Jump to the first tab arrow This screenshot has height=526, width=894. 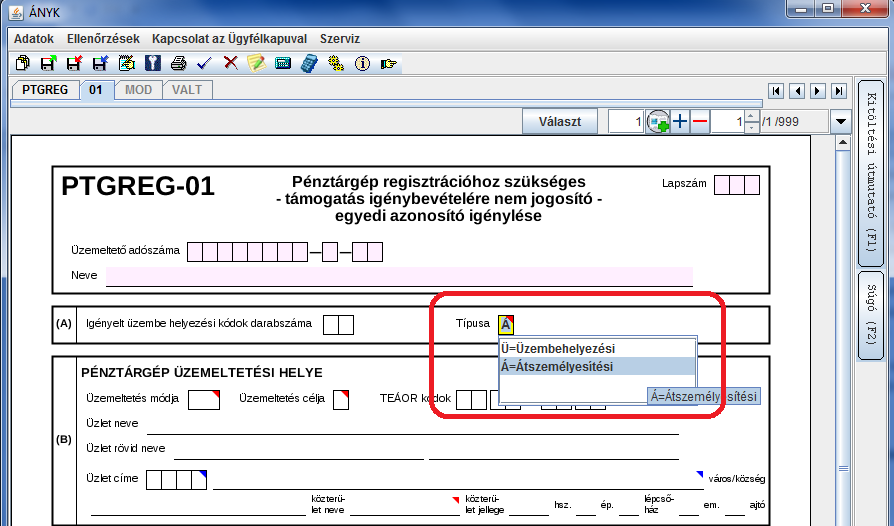coord(775,91)
